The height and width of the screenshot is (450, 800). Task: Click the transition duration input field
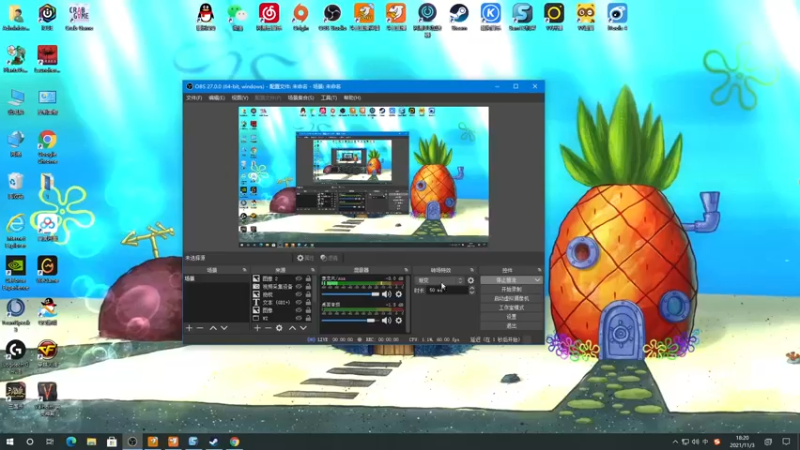[x=447, y=290]
